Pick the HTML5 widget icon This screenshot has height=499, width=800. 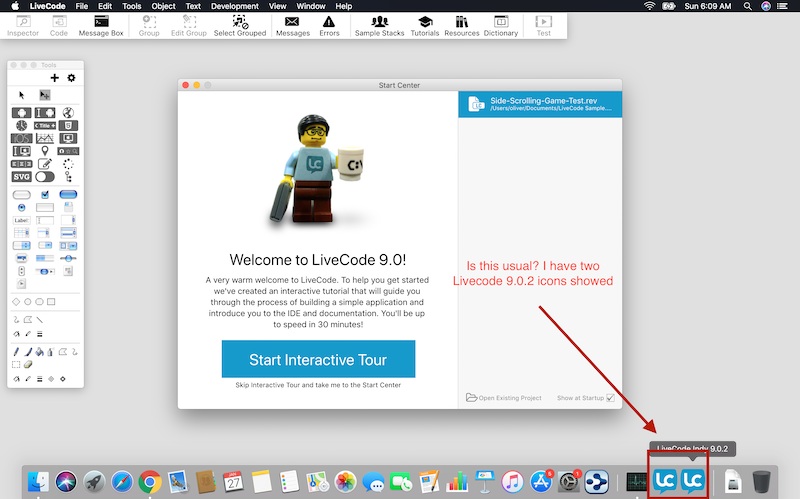(68, 125)
